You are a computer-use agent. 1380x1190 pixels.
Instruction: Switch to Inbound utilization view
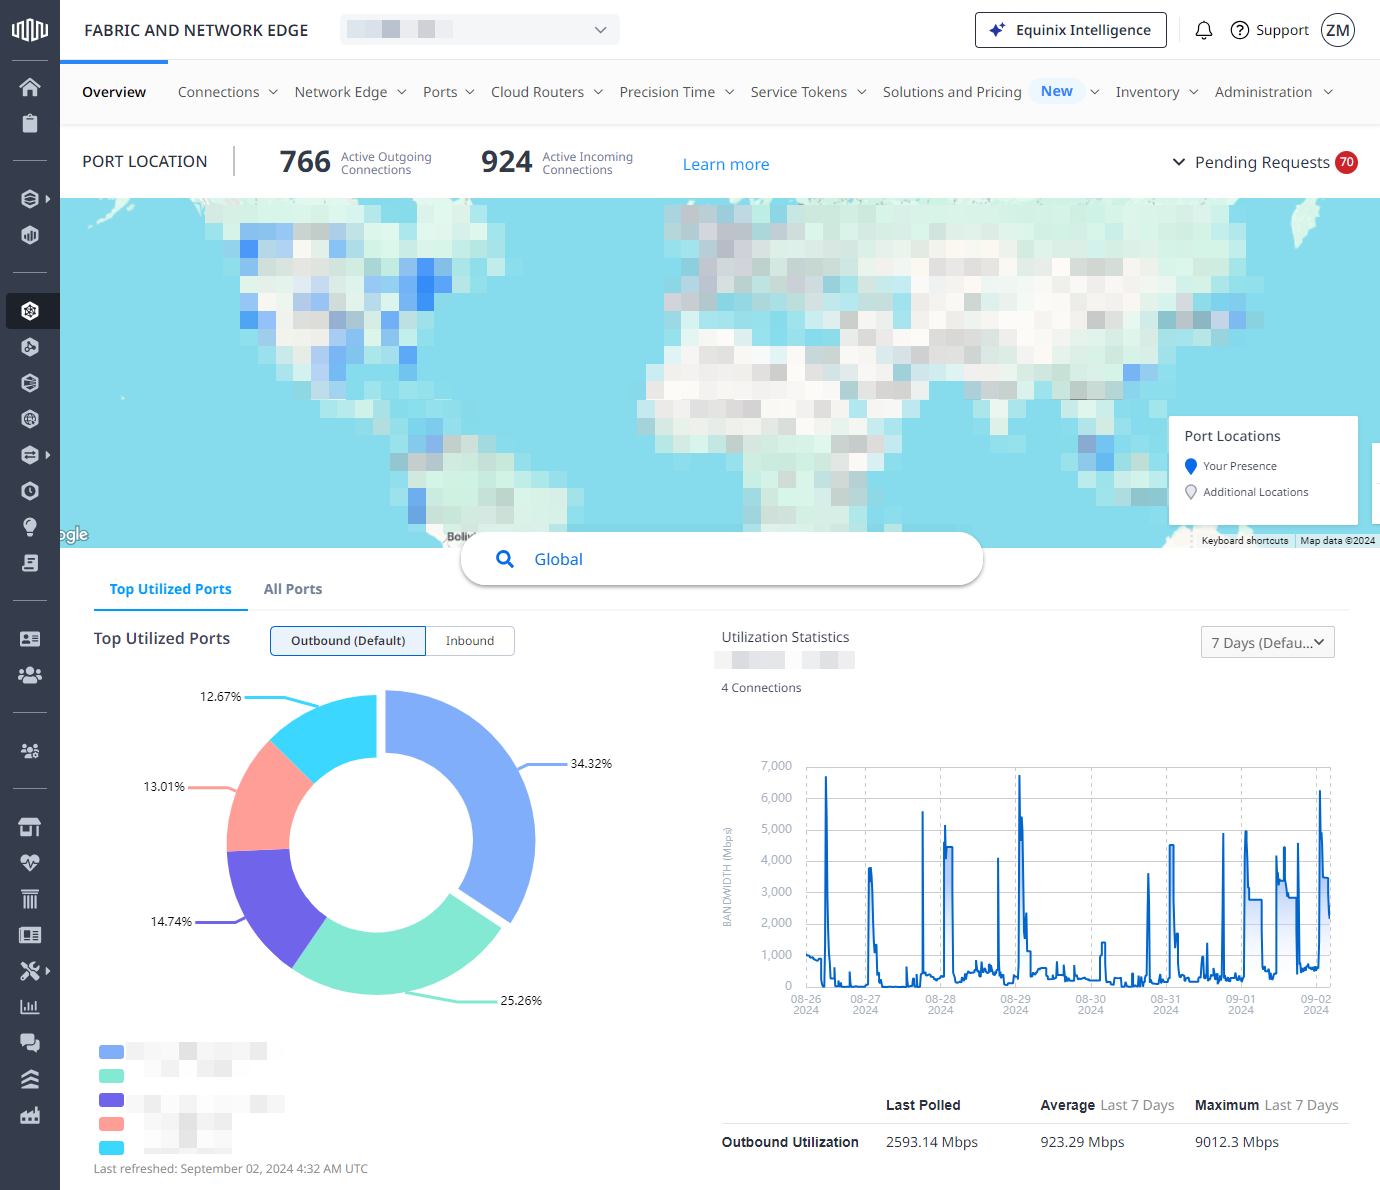470,641
